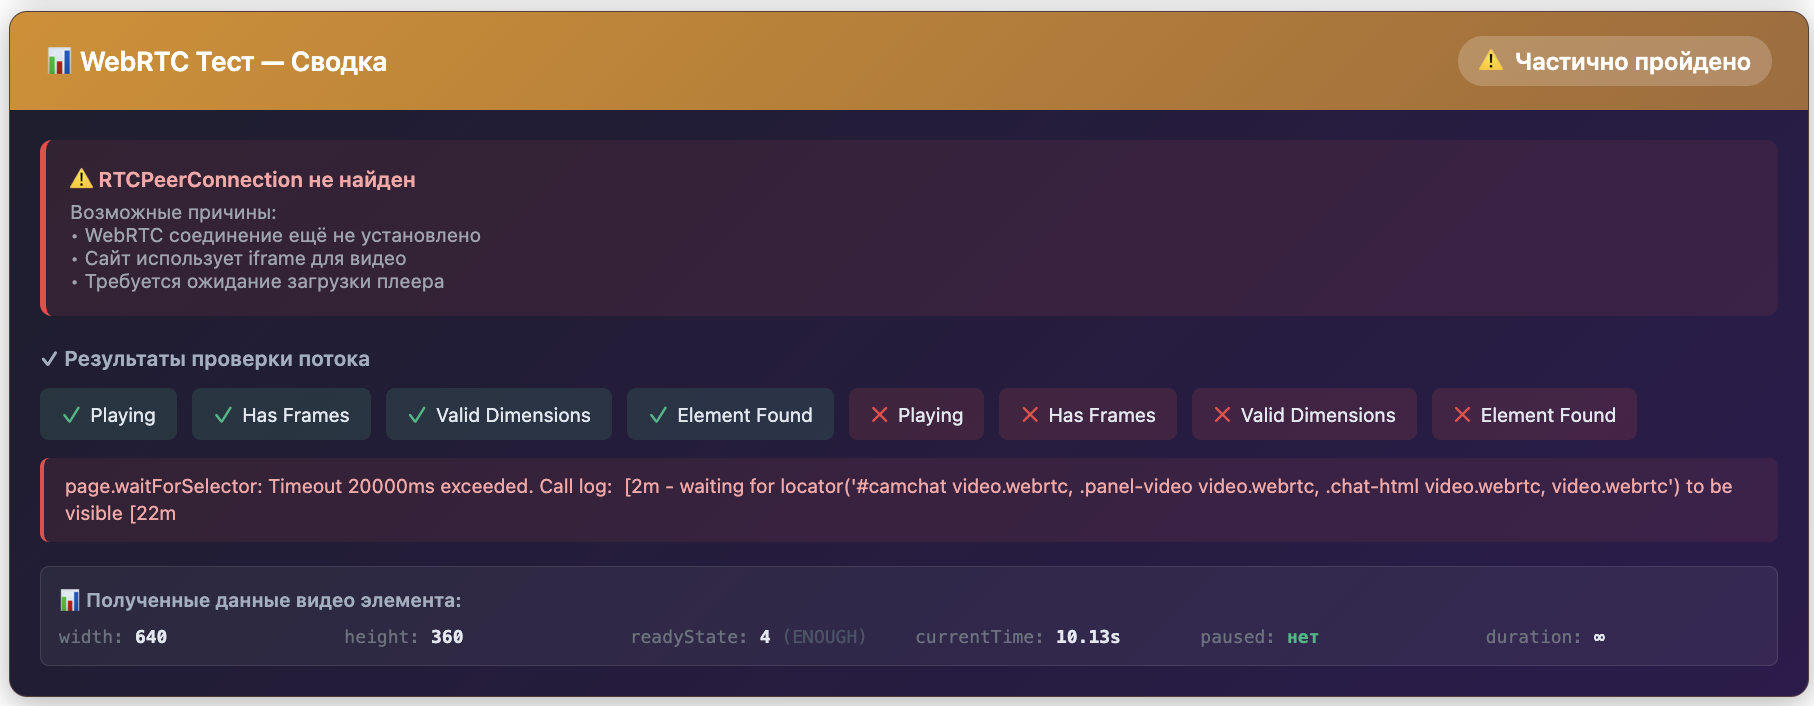The image size is (1814, 706).
Task: Select the passed 'Has Frames' chip
Action: pos(281,415)
